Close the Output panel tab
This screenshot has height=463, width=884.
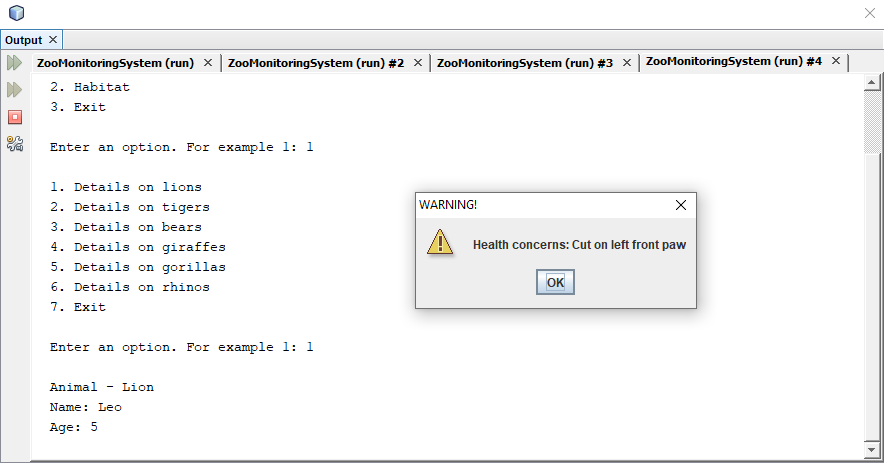pyautogui.click(x=53, y=39)
